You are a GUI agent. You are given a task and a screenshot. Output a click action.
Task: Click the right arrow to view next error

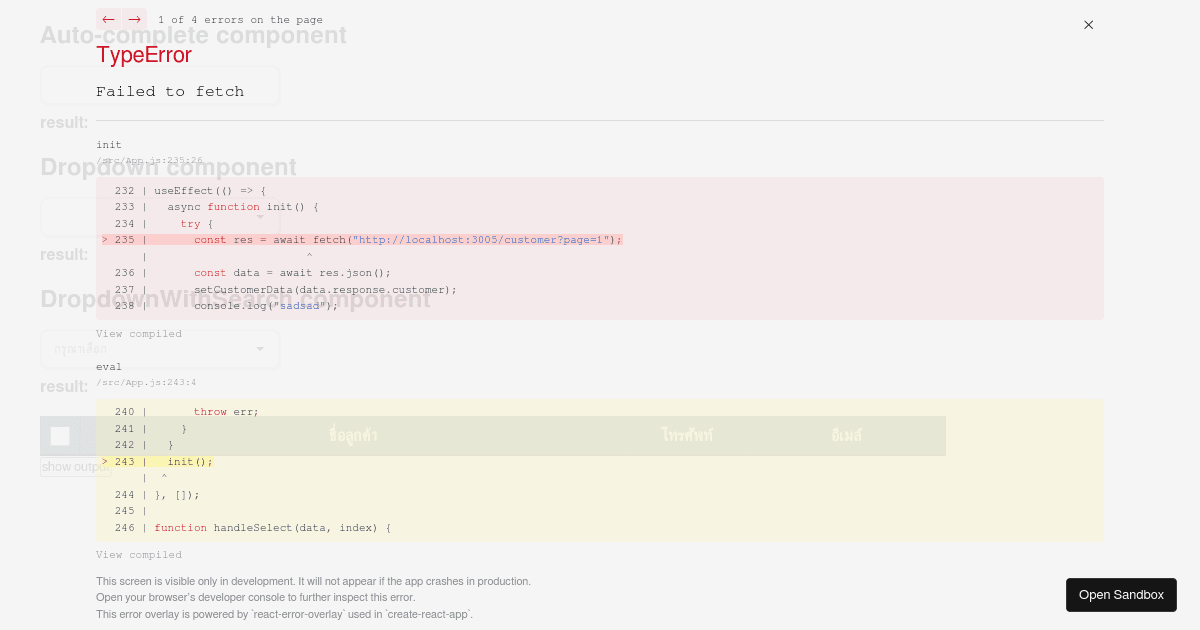click(135, 19)
